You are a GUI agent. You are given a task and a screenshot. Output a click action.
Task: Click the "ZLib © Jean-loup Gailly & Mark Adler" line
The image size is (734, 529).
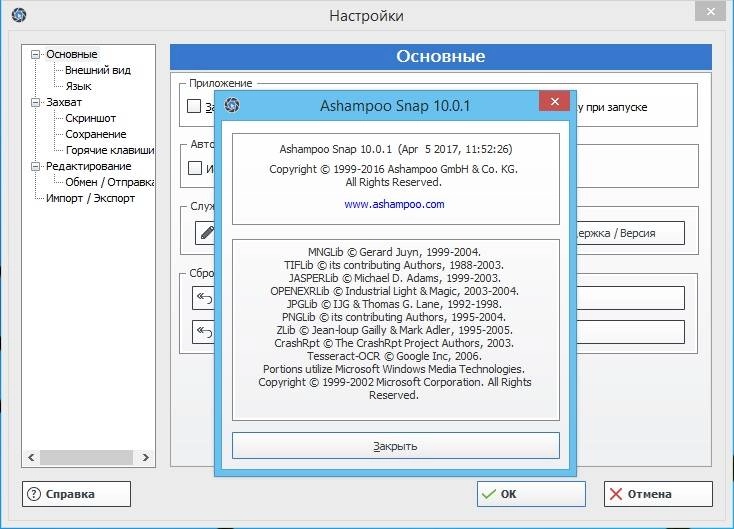click(394, 330)
